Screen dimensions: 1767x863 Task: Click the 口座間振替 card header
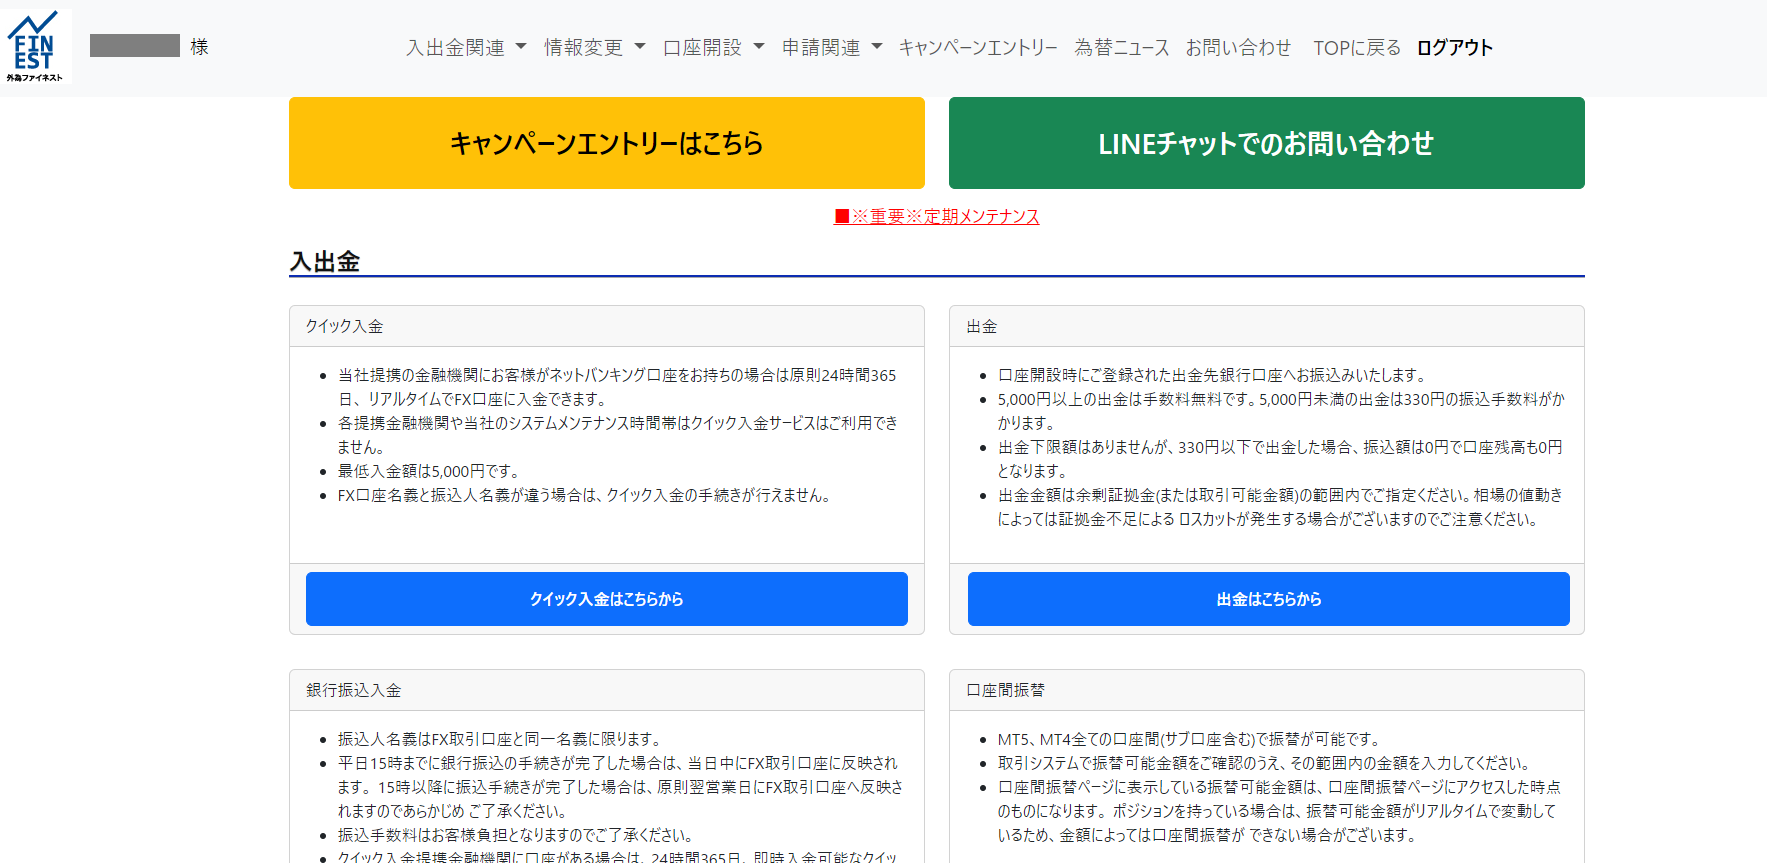point(1266,691)
